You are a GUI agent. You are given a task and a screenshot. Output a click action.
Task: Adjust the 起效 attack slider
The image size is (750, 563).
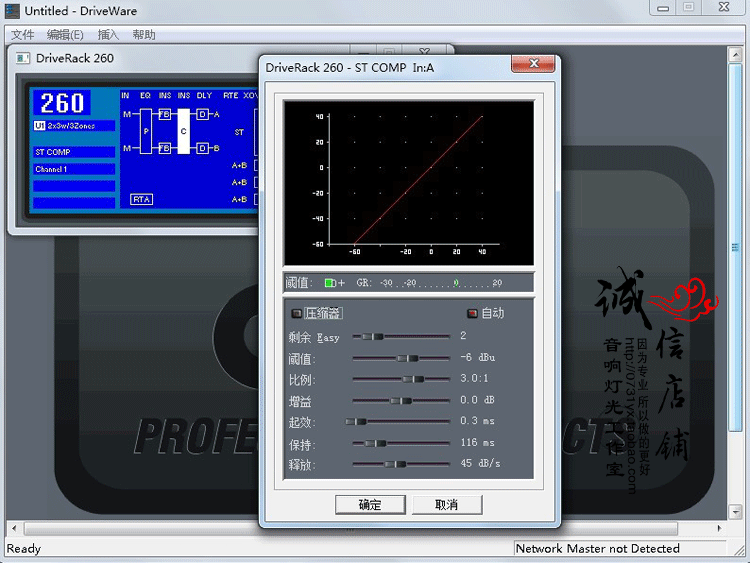click(356, 421)
